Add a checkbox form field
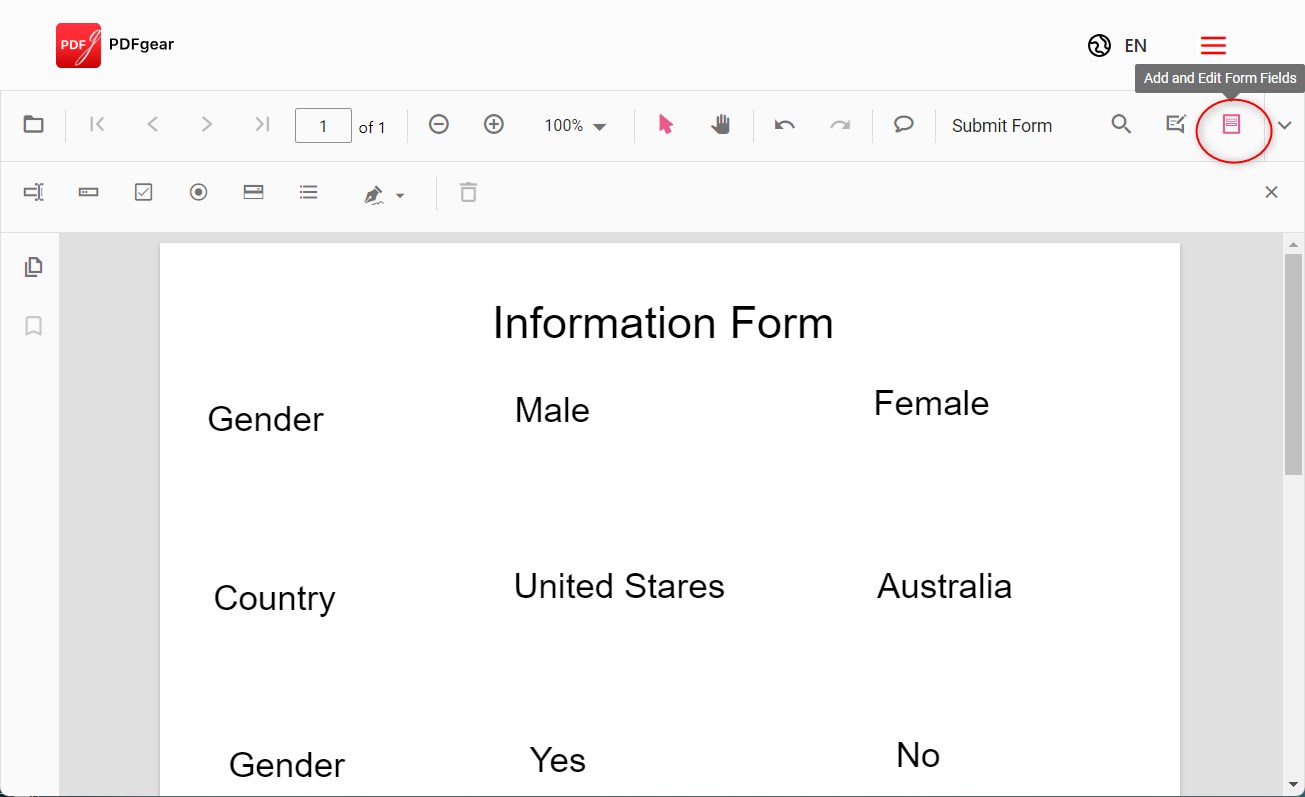Image resolution: width=1305 pixels, height=797 pixels. tap(143, 192)
